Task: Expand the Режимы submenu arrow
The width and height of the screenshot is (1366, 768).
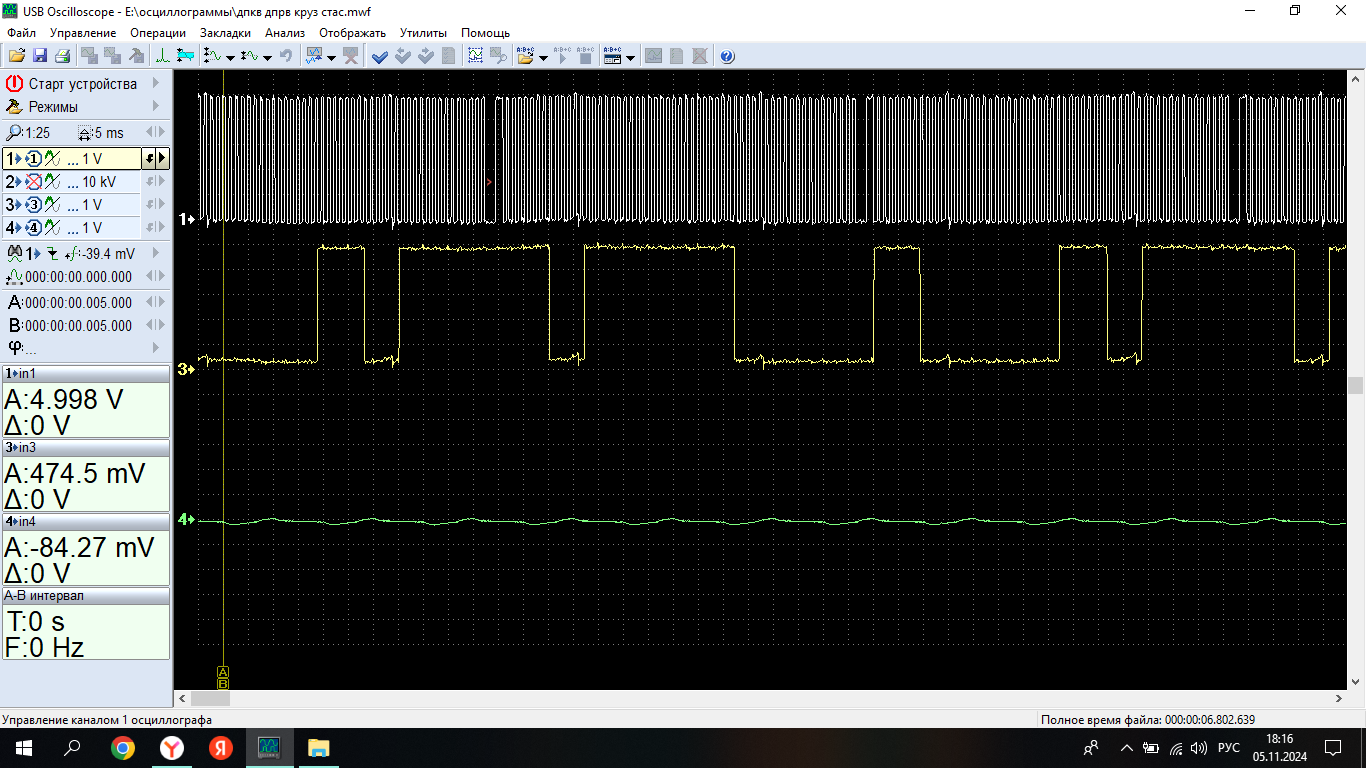Action: [x=156, y=106]
